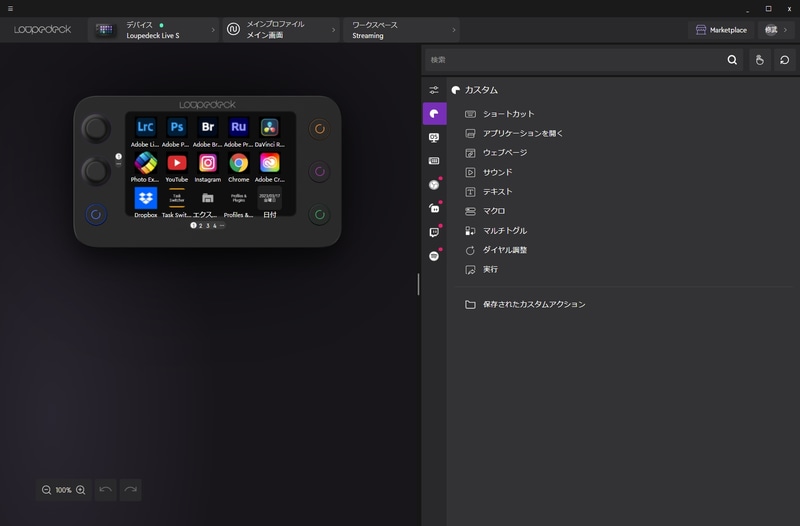Zoom out the device preview
The image size is (800, 526).
(x=46, y=490)
